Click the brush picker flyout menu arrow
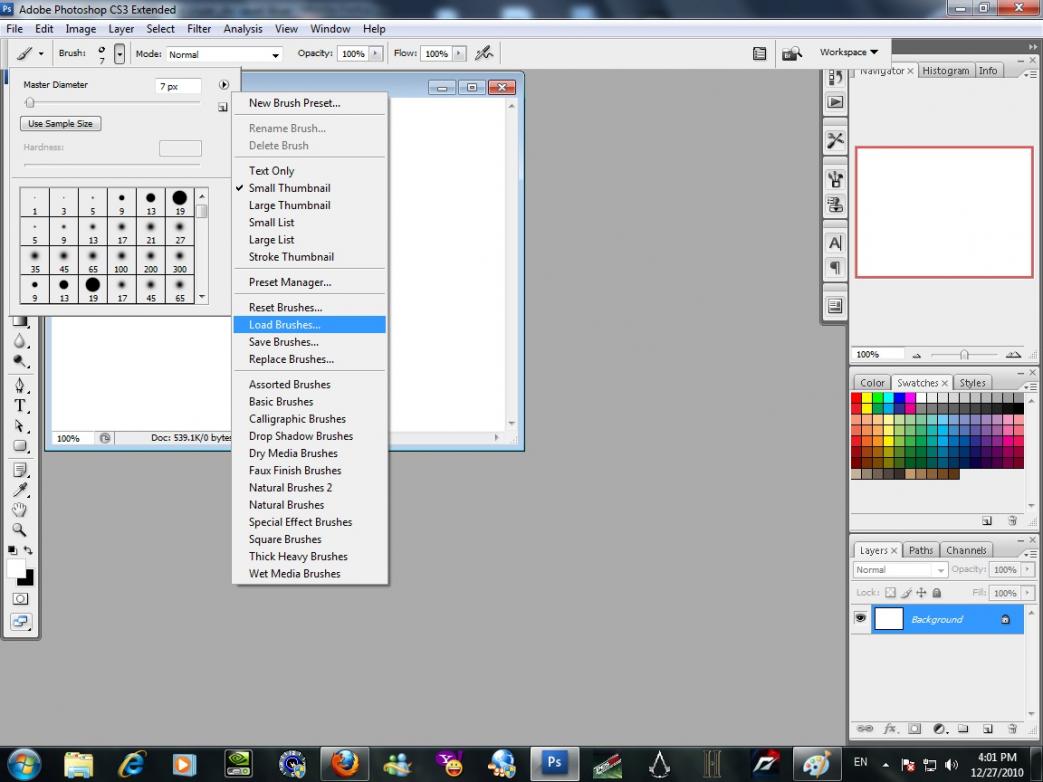Screen dimensions: 1043x782 point(224,84)
